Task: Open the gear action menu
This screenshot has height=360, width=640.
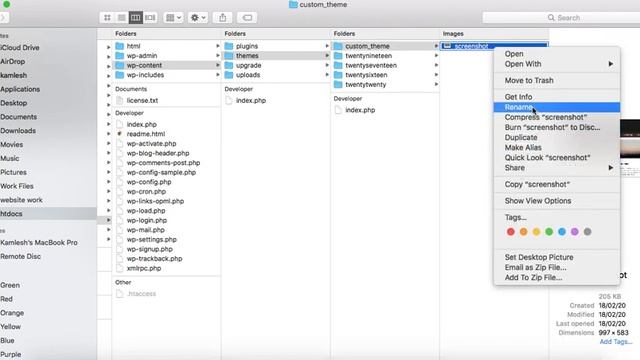Action: coord(198,18)
